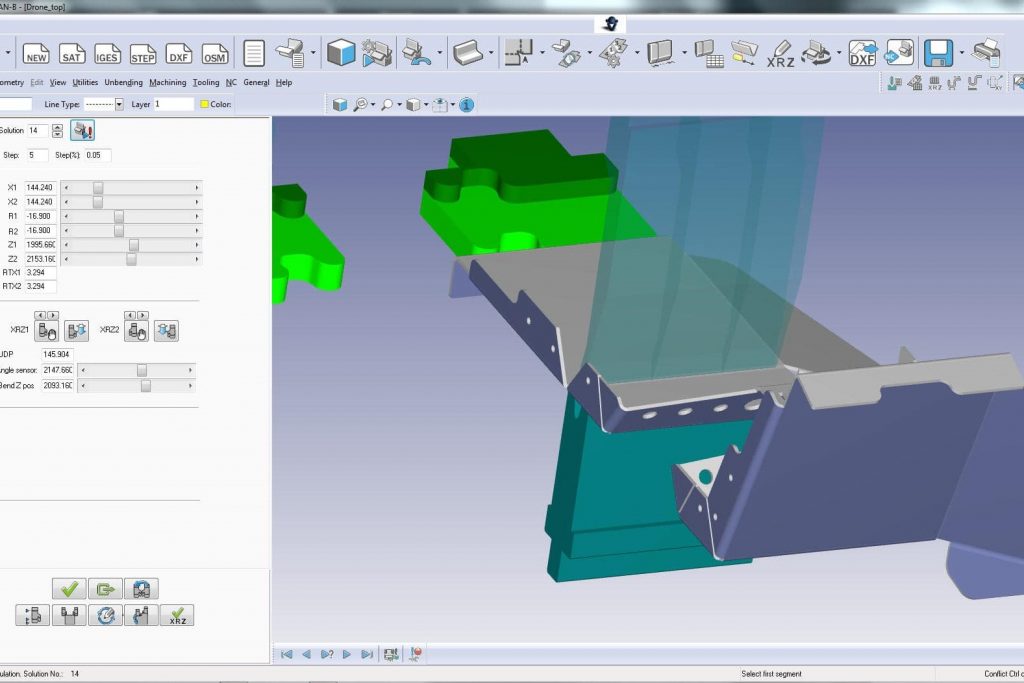The width and height of the screenshot is (1024, 683).
Task: Click the UDP value field
Action: point(57,354)
